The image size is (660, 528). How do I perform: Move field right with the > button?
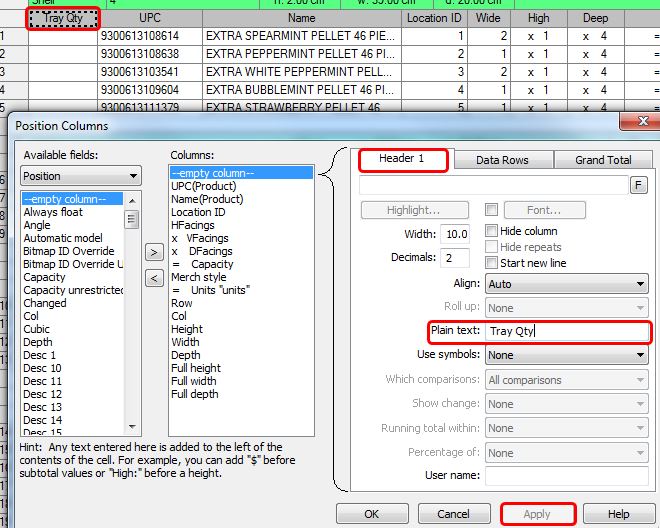pos(154,252)
